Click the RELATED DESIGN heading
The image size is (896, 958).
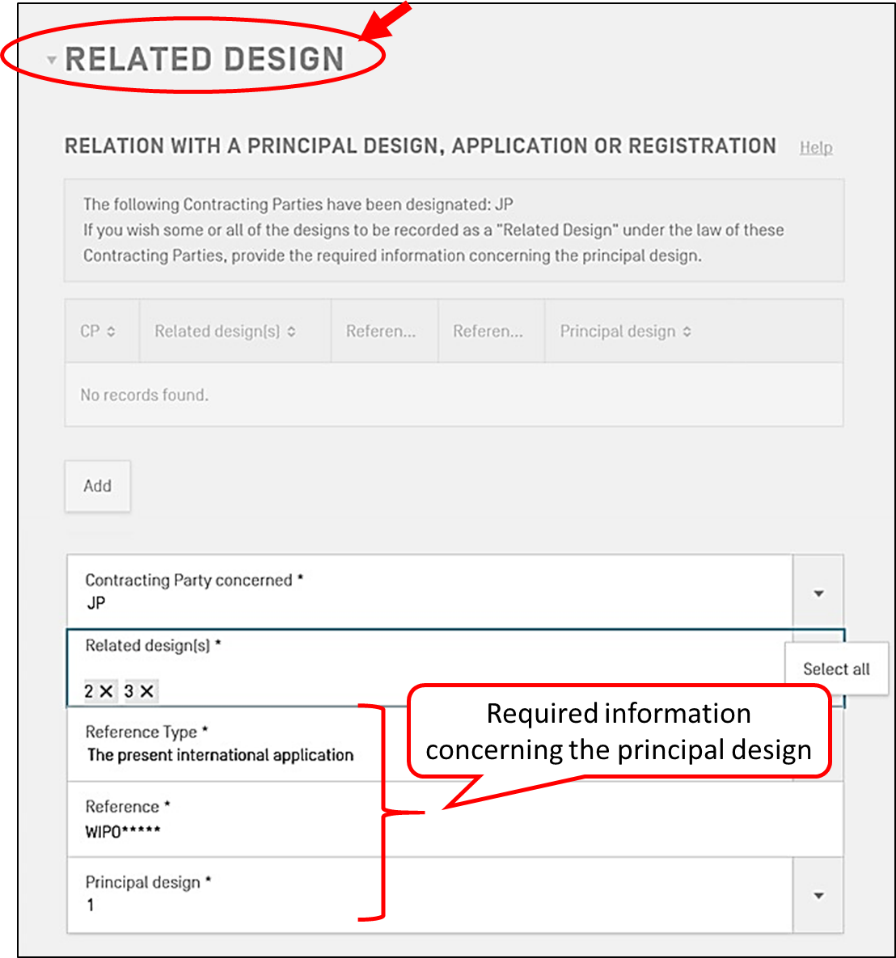point(205,59)
